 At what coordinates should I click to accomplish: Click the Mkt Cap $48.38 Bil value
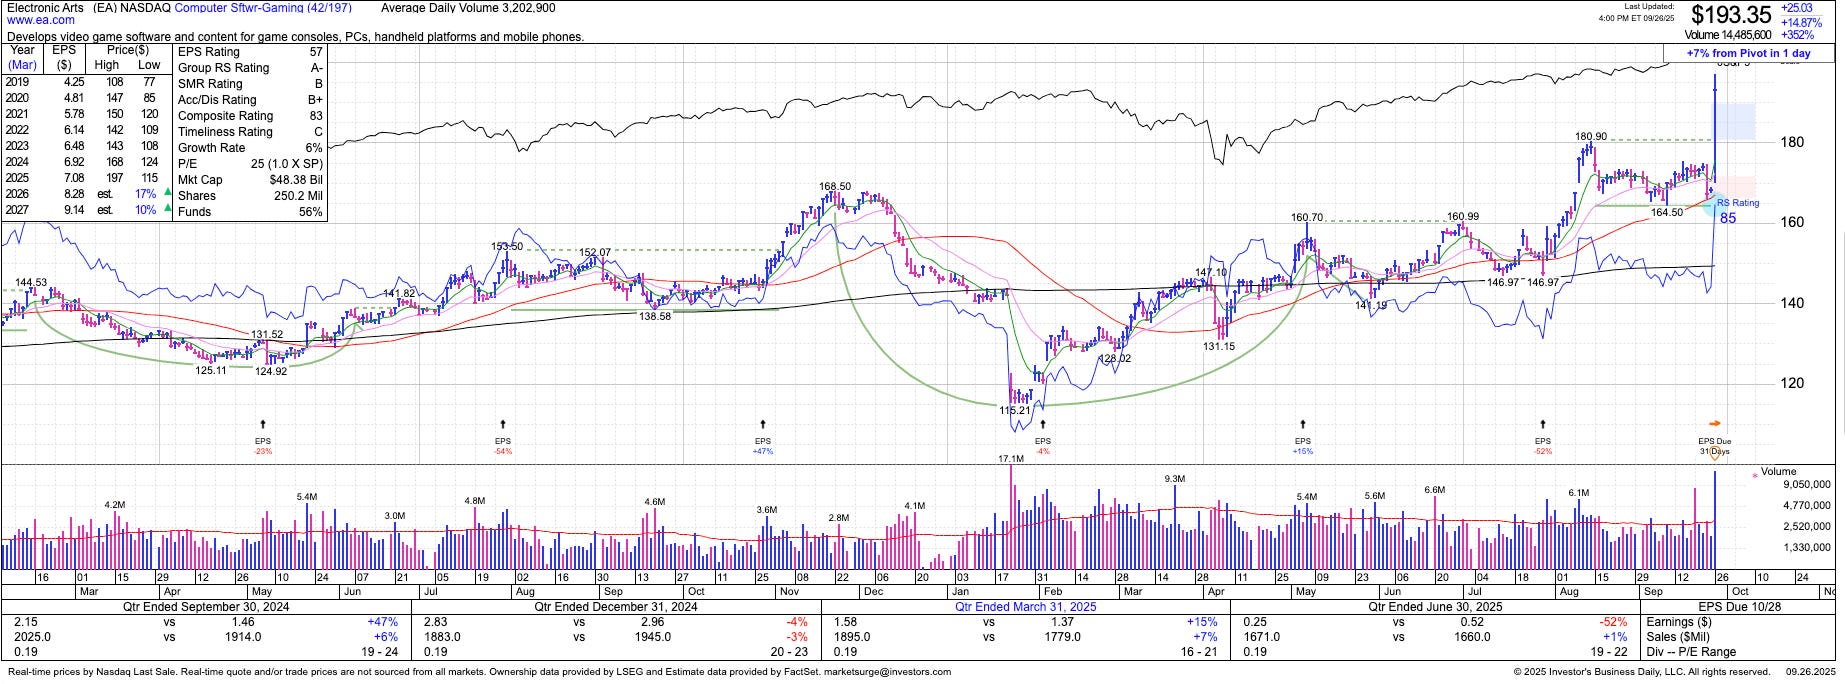(296, 180)
